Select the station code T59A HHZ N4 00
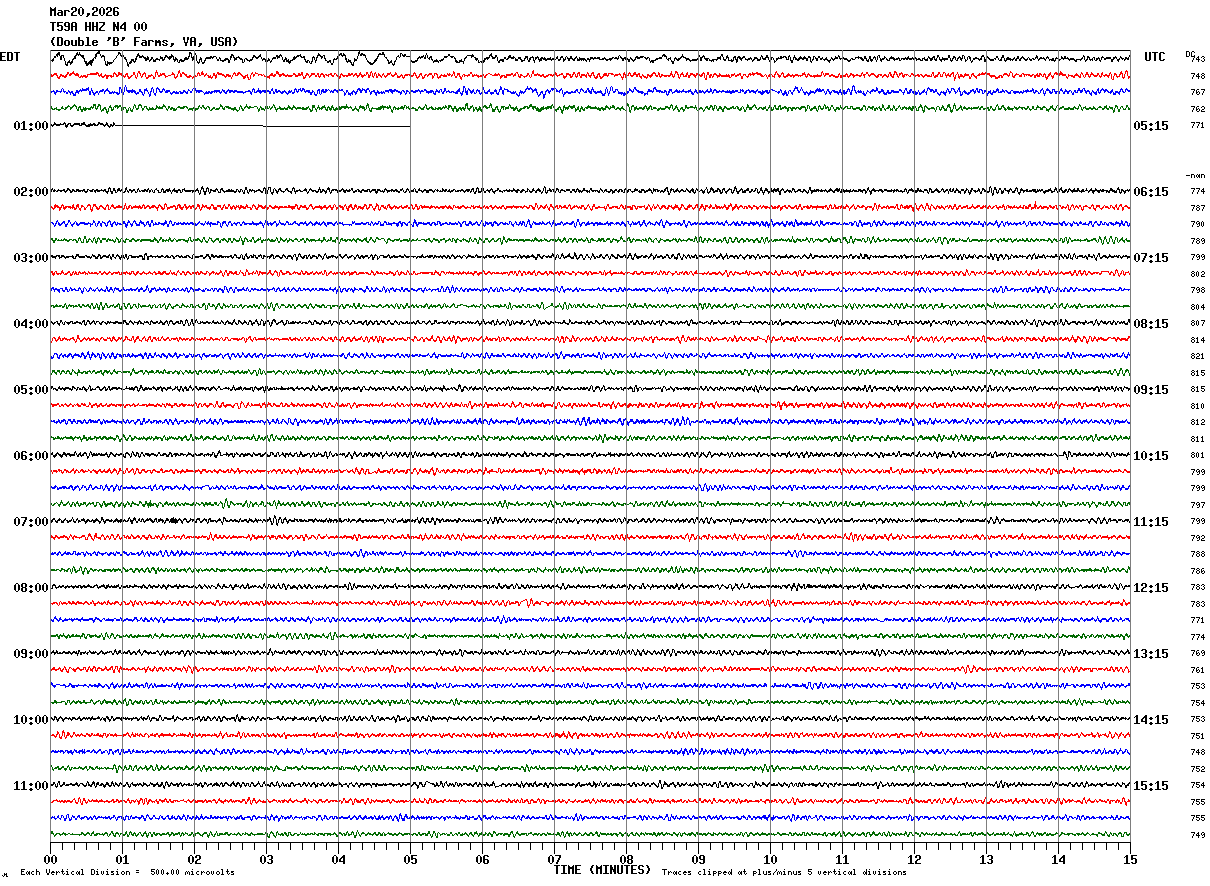 99,27
